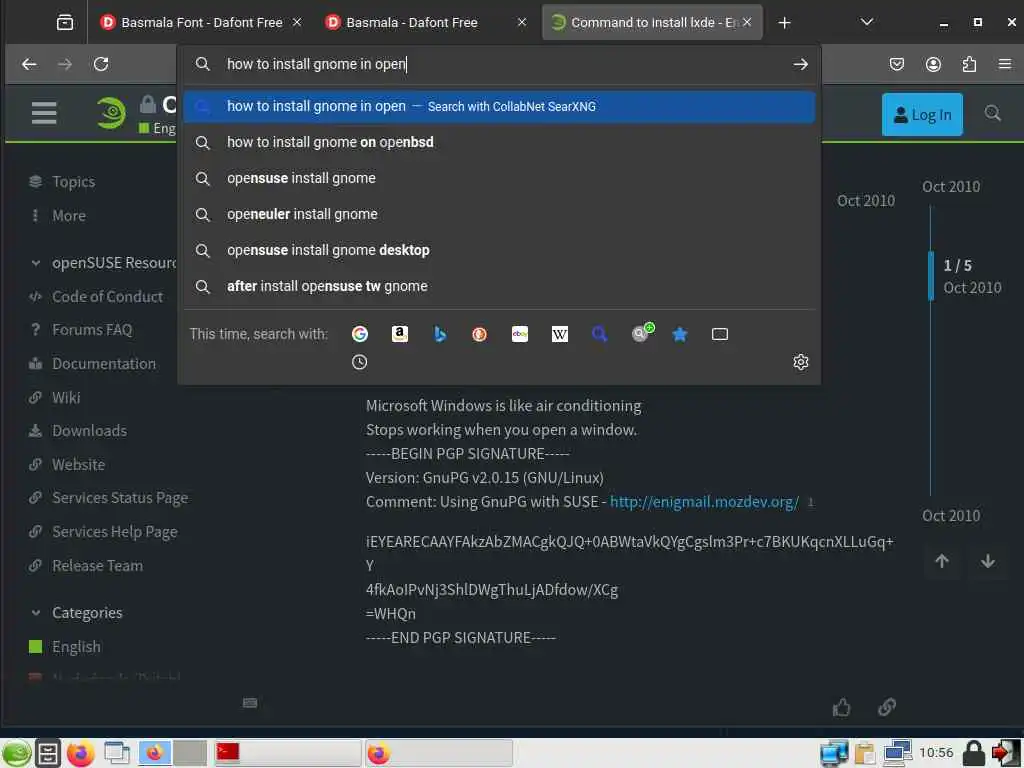
Task: Collapse the openSUSE Resources sidebar section
Action: (x=36, y=263)
